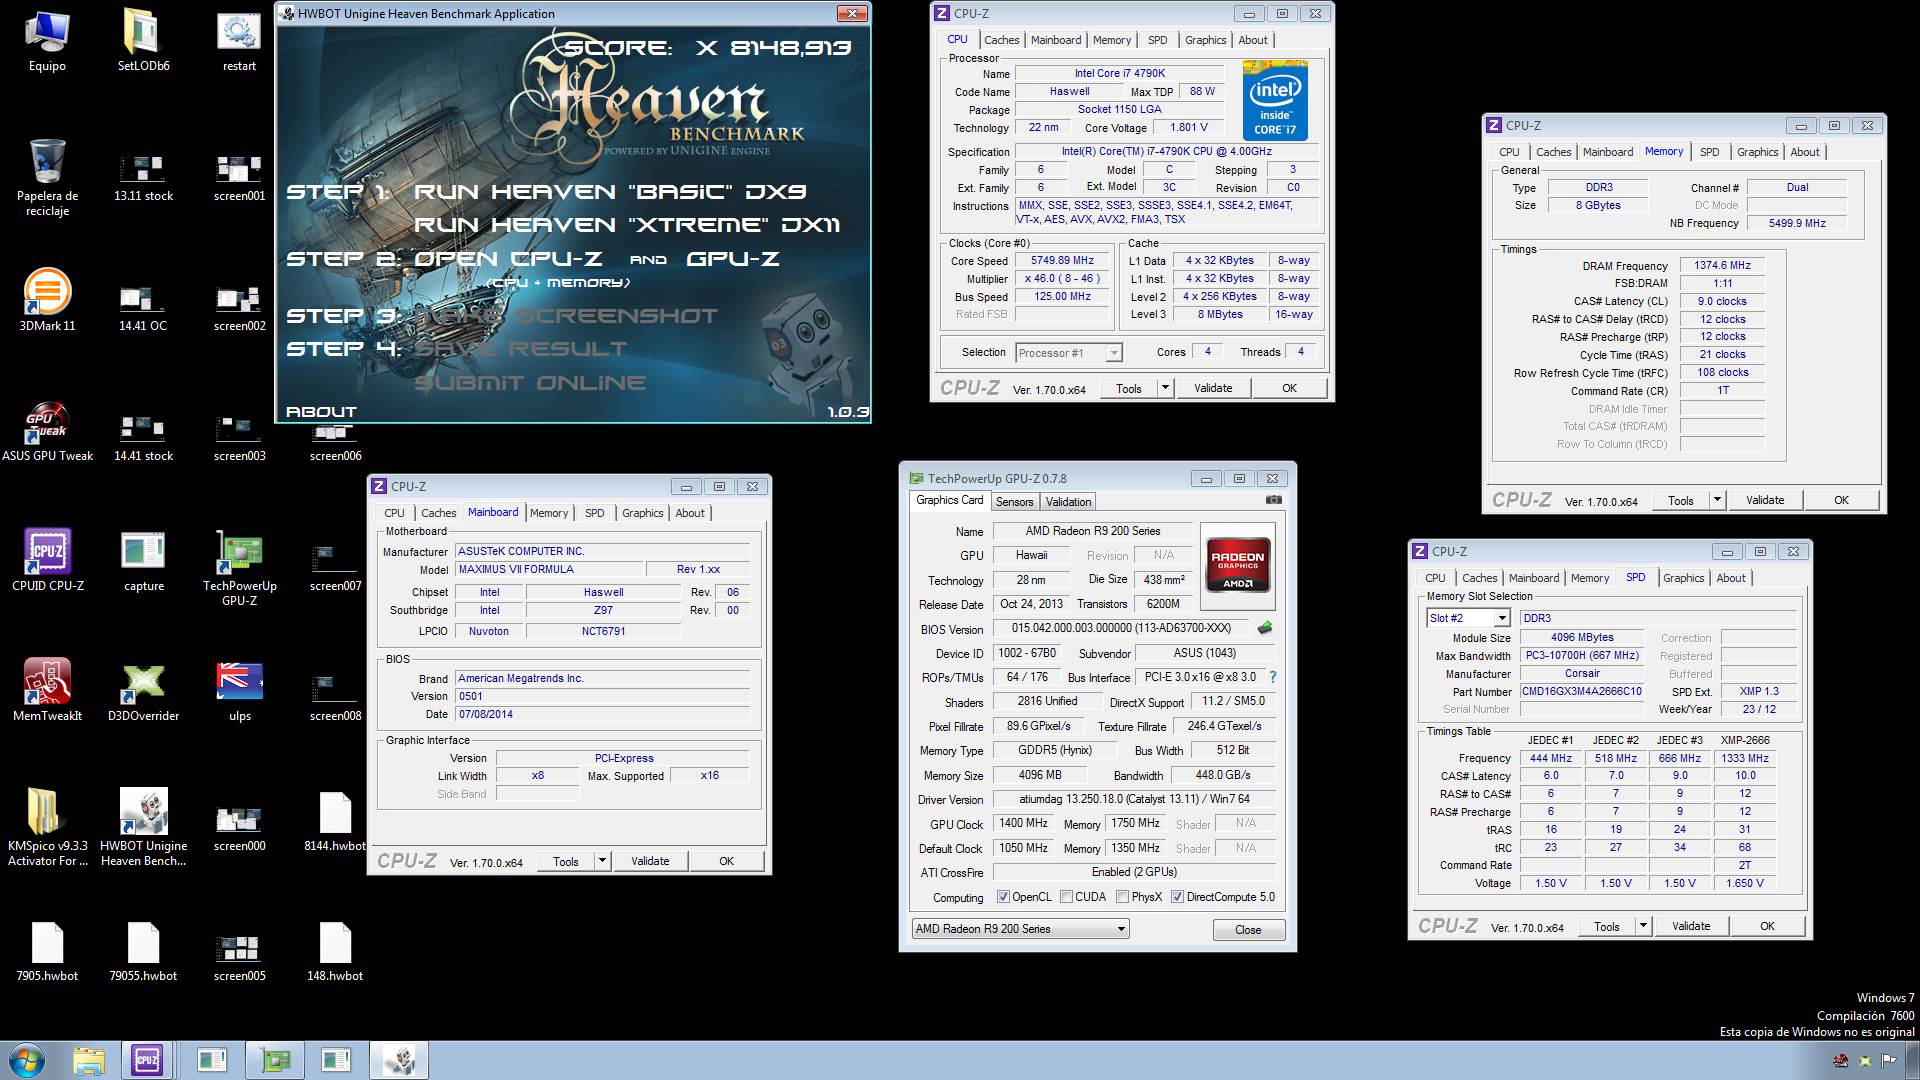Toggle CUDA checkbox in GPU-Z
1920x1080 pixels.
(x=1066, y=897)
